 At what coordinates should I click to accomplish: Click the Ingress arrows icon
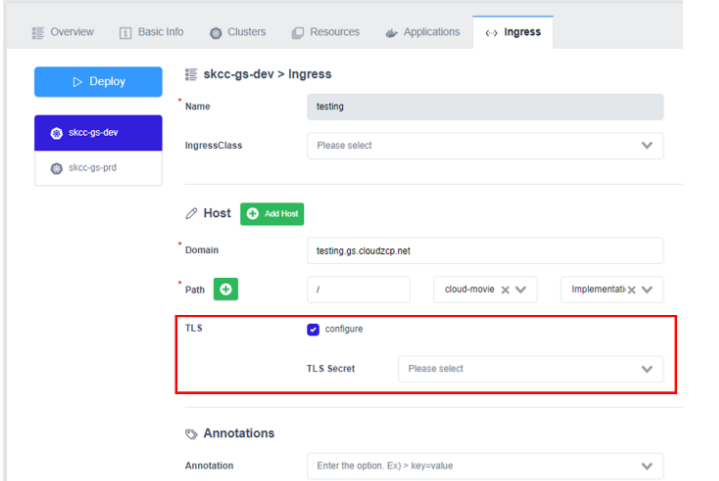point(491,33)
